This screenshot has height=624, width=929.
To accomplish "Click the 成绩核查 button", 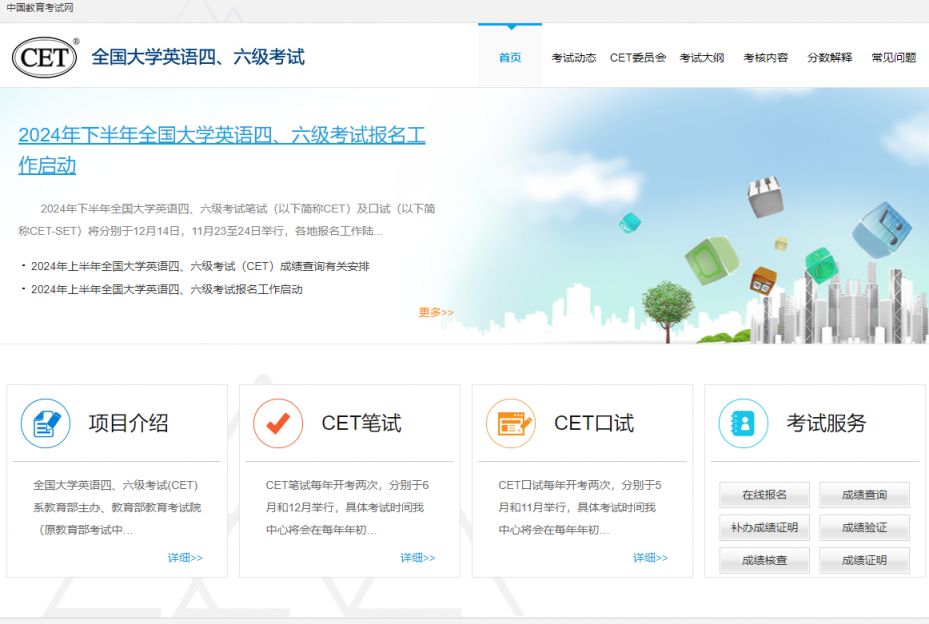I will [x=764, y=560].
